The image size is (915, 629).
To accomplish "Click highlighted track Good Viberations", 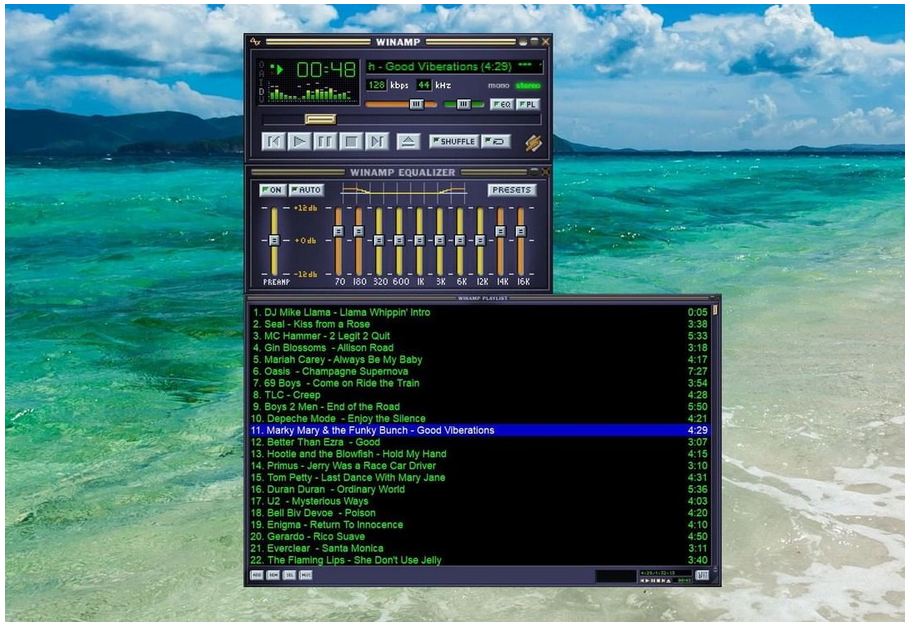I will 479,430.
